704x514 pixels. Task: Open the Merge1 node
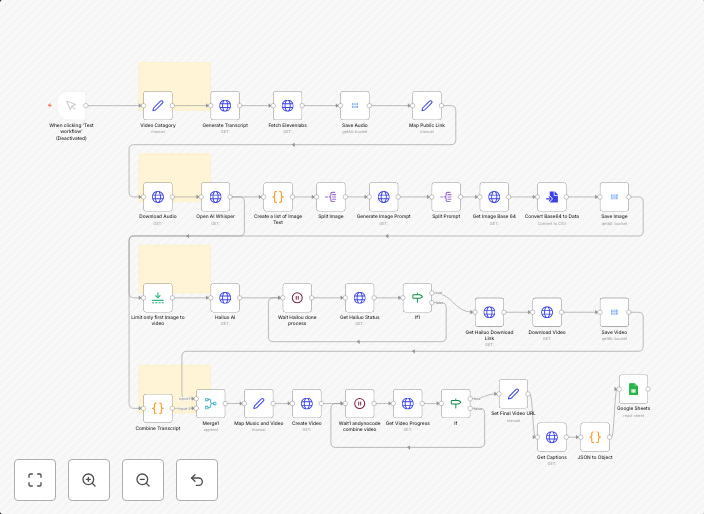coord(211,404)
